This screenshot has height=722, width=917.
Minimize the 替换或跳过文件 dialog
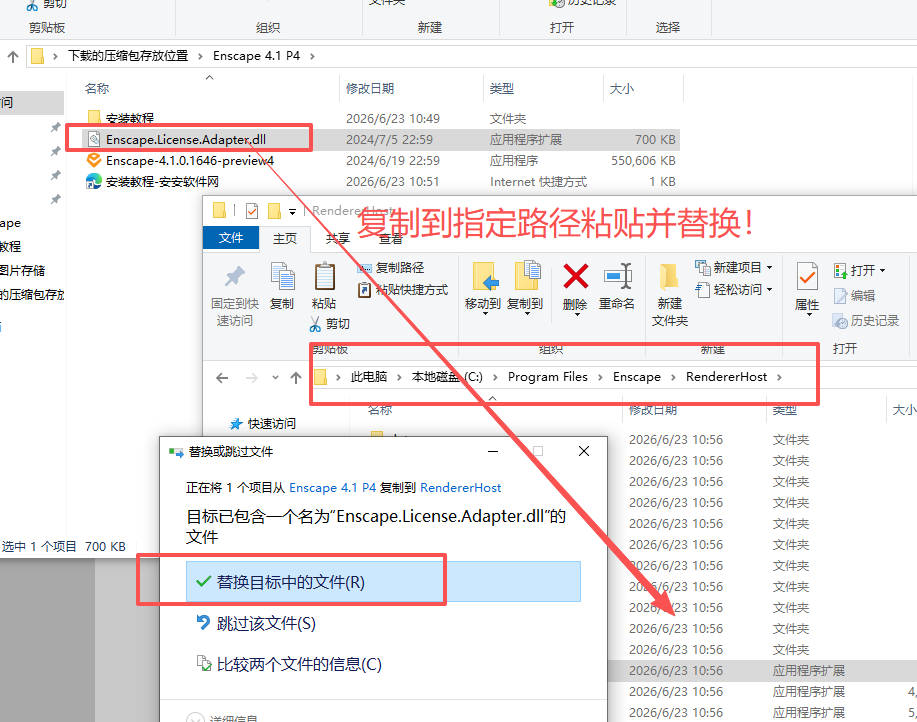[x=493, y=451]
